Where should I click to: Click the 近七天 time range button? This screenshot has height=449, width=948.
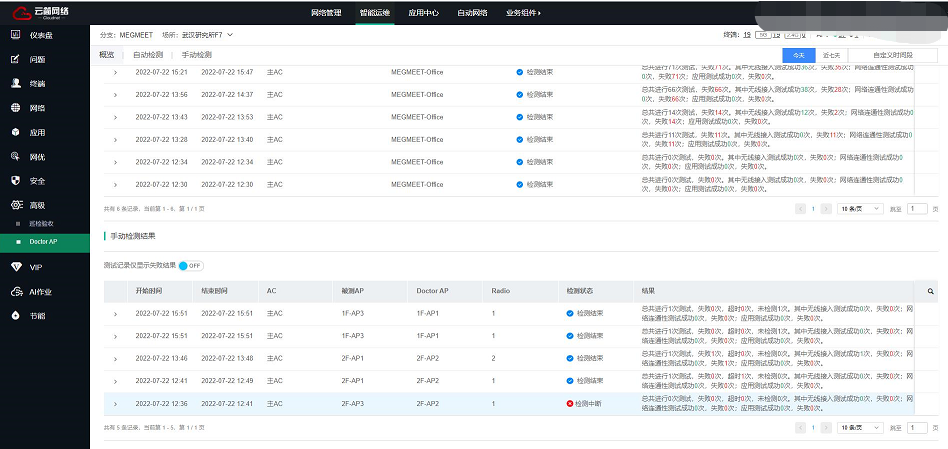831,55
